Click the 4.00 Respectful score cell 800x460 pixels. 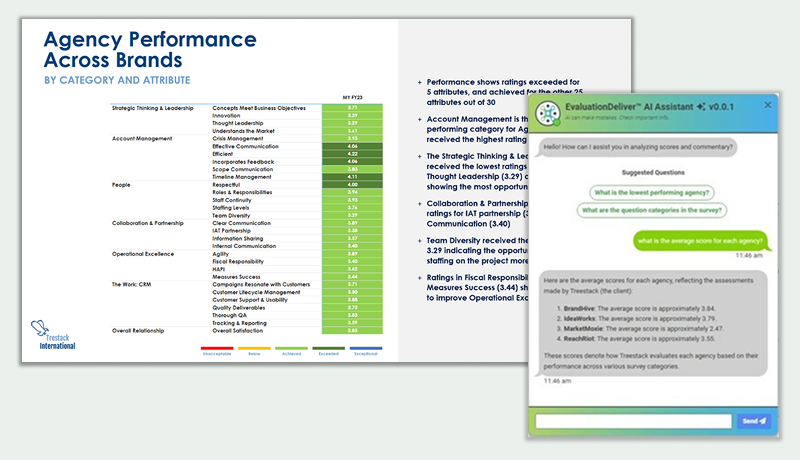click(352, 185)
